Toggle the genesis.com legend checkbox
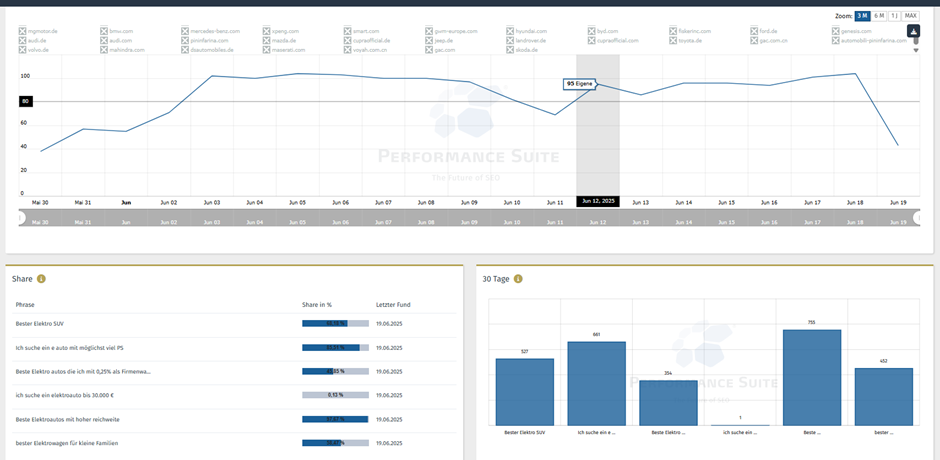This screenshot has height=460, width=940. click(836, 31)
